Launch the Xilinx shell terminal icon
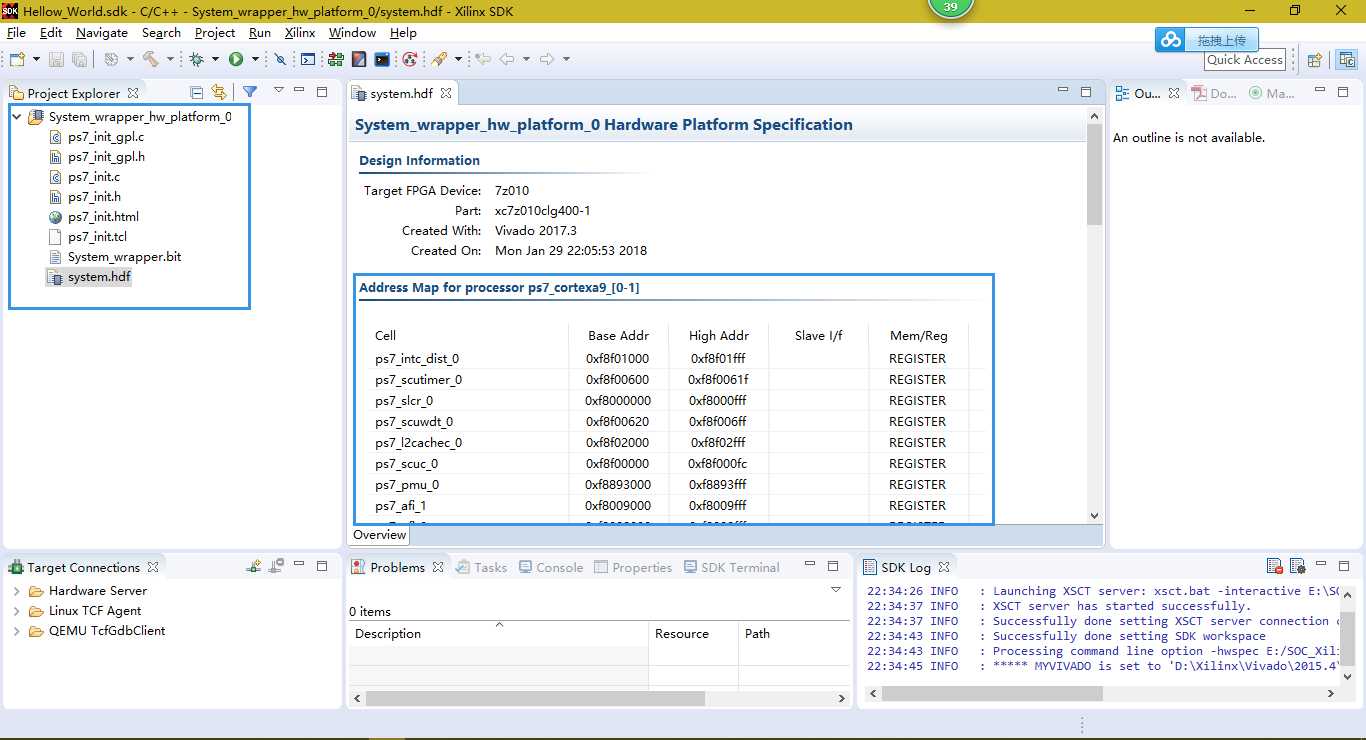 click(x=382, y=59)
